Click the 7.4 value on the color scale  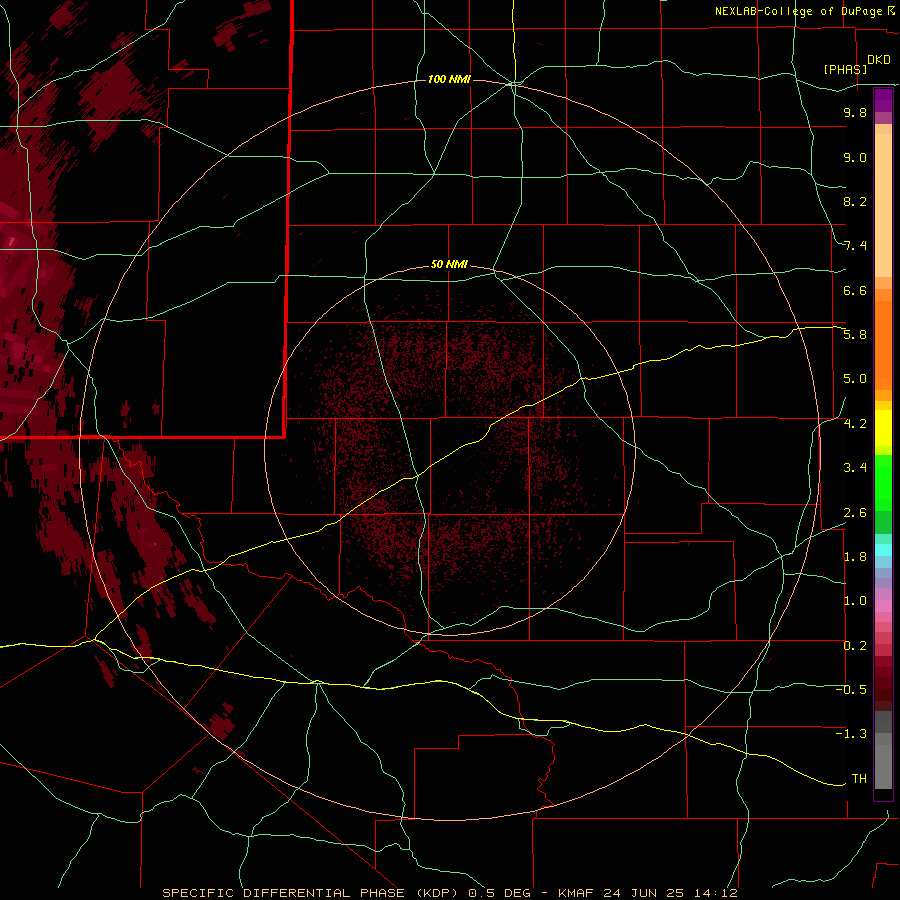coord(855,246)
